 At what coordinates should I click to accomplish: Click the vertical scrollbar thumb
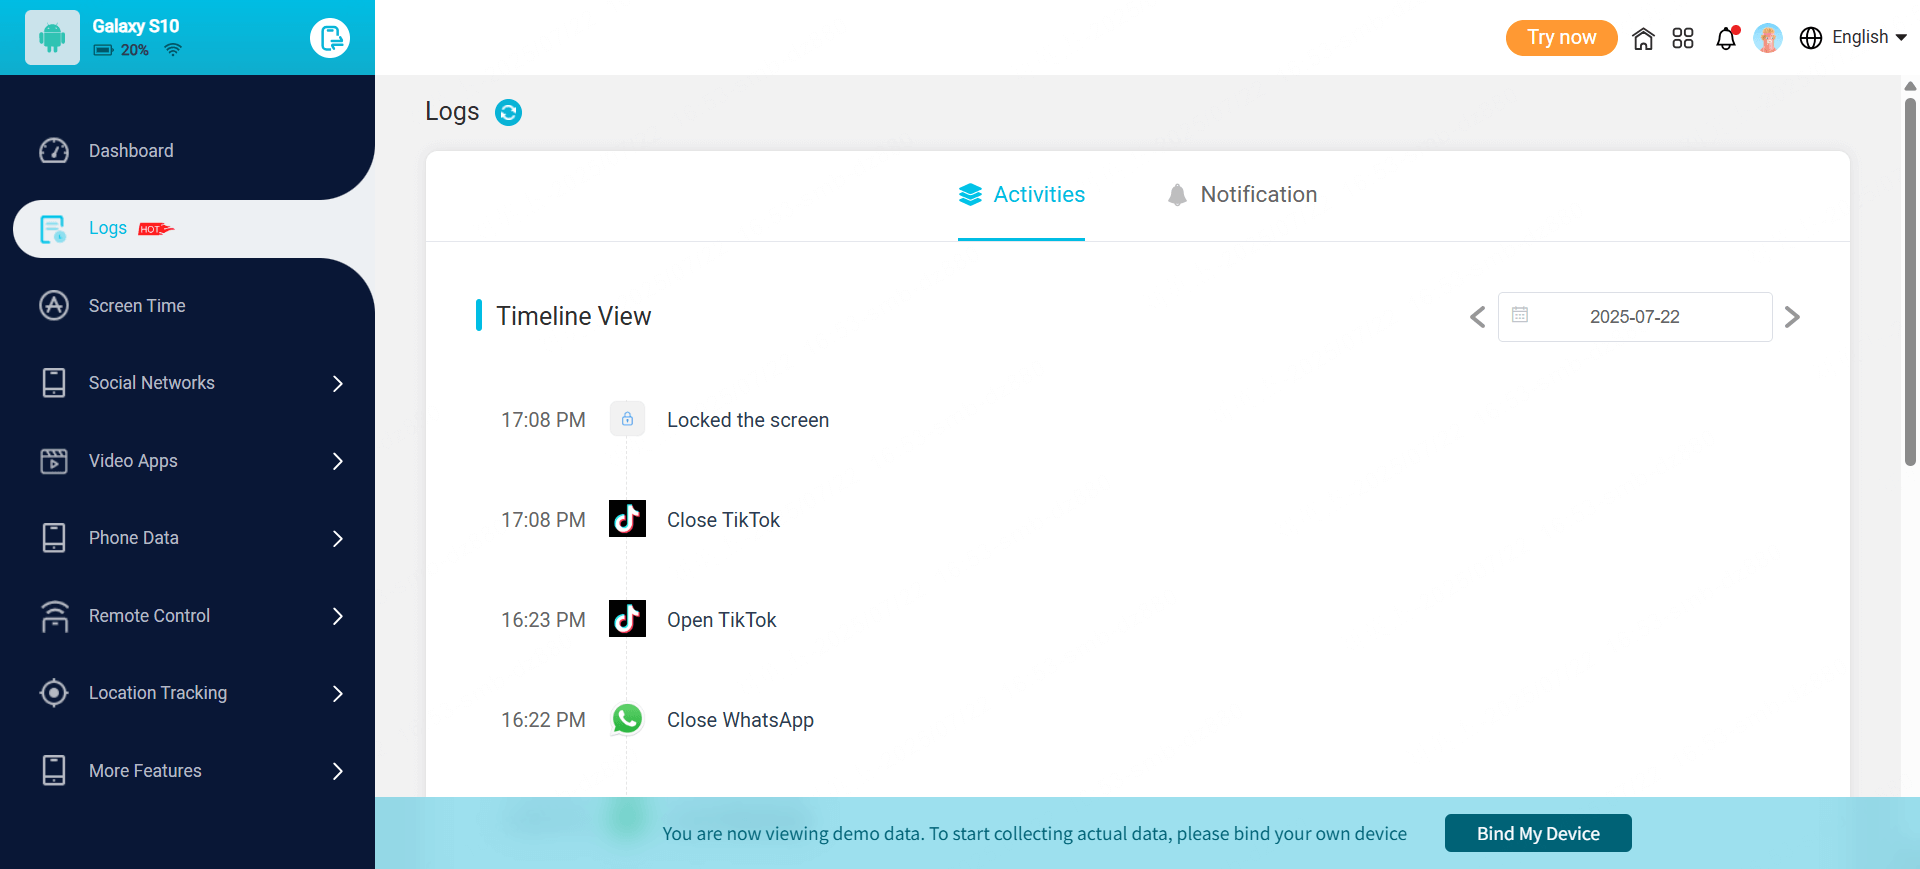(x=1910, y=280)
